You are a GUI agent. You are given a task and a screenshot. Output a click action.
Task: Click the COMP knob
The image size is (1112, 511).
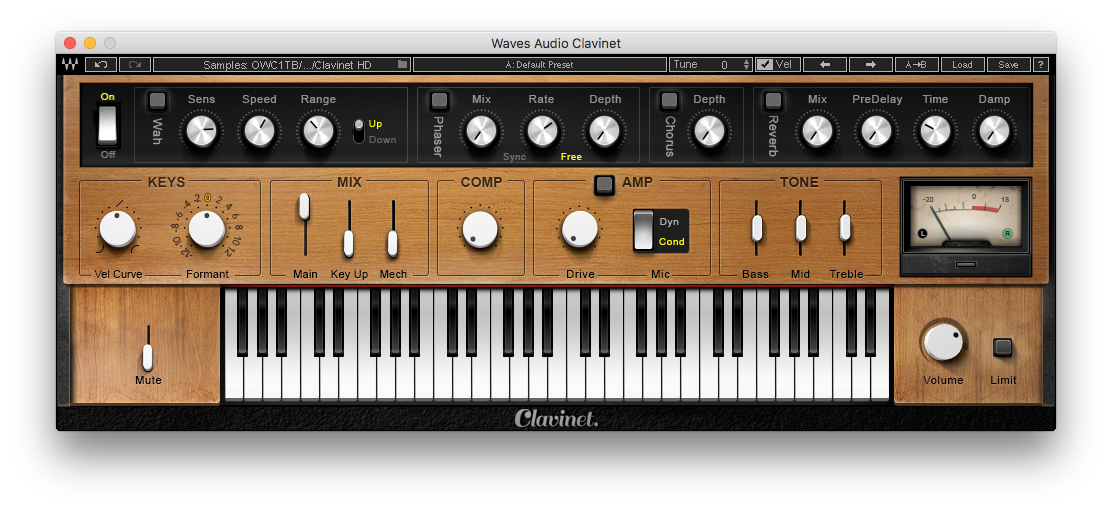pyautogui.click(x=480, y=229)
